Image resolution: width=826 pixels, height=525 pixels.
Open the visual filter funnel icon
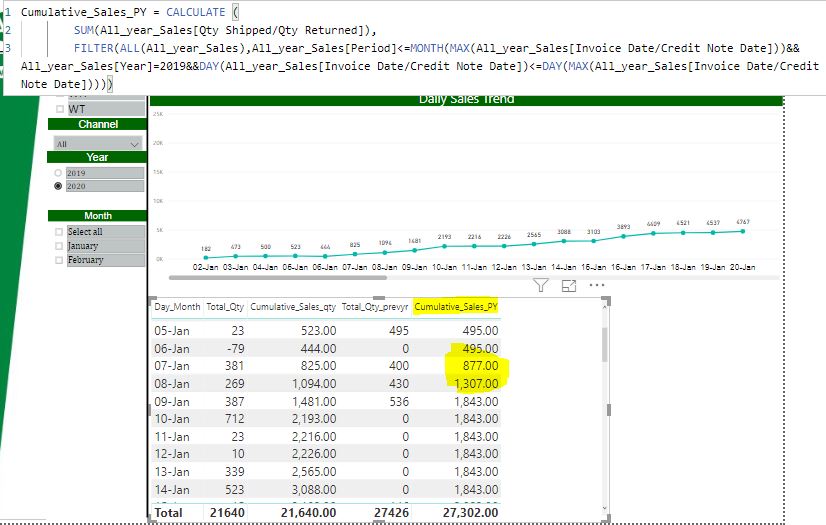click(541, 285)
